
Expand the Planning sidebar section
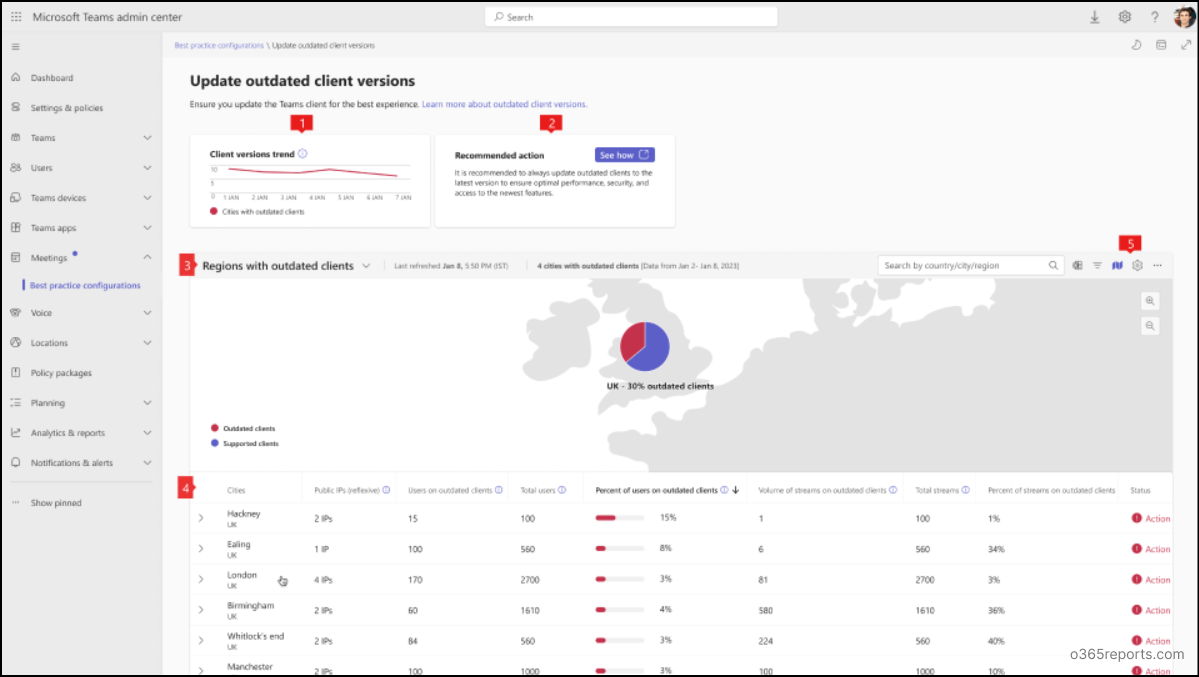pos(148,403)
